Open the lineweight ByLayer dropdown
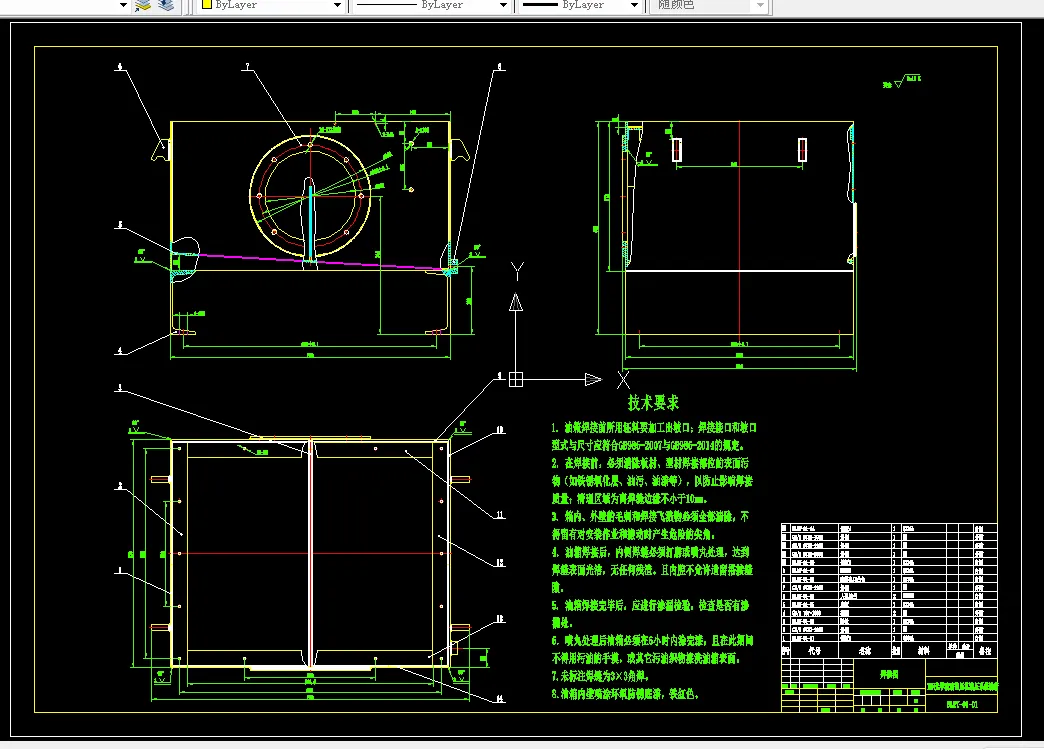1044x749 pixels. [581, 5]
